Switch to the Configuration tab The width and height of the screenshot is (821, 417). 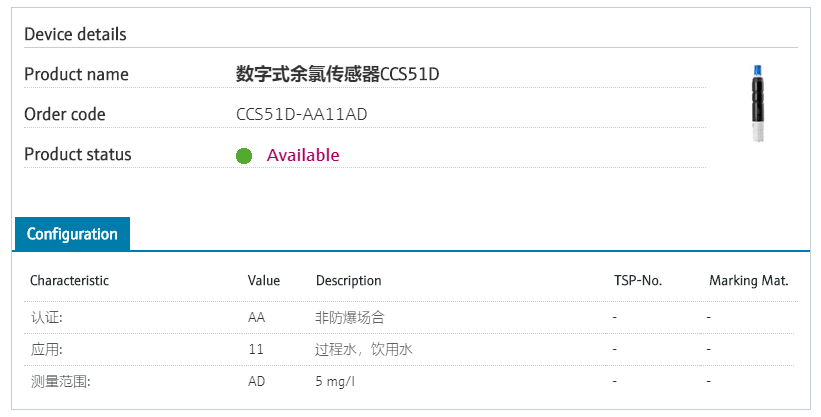click(x=72, y=234)
